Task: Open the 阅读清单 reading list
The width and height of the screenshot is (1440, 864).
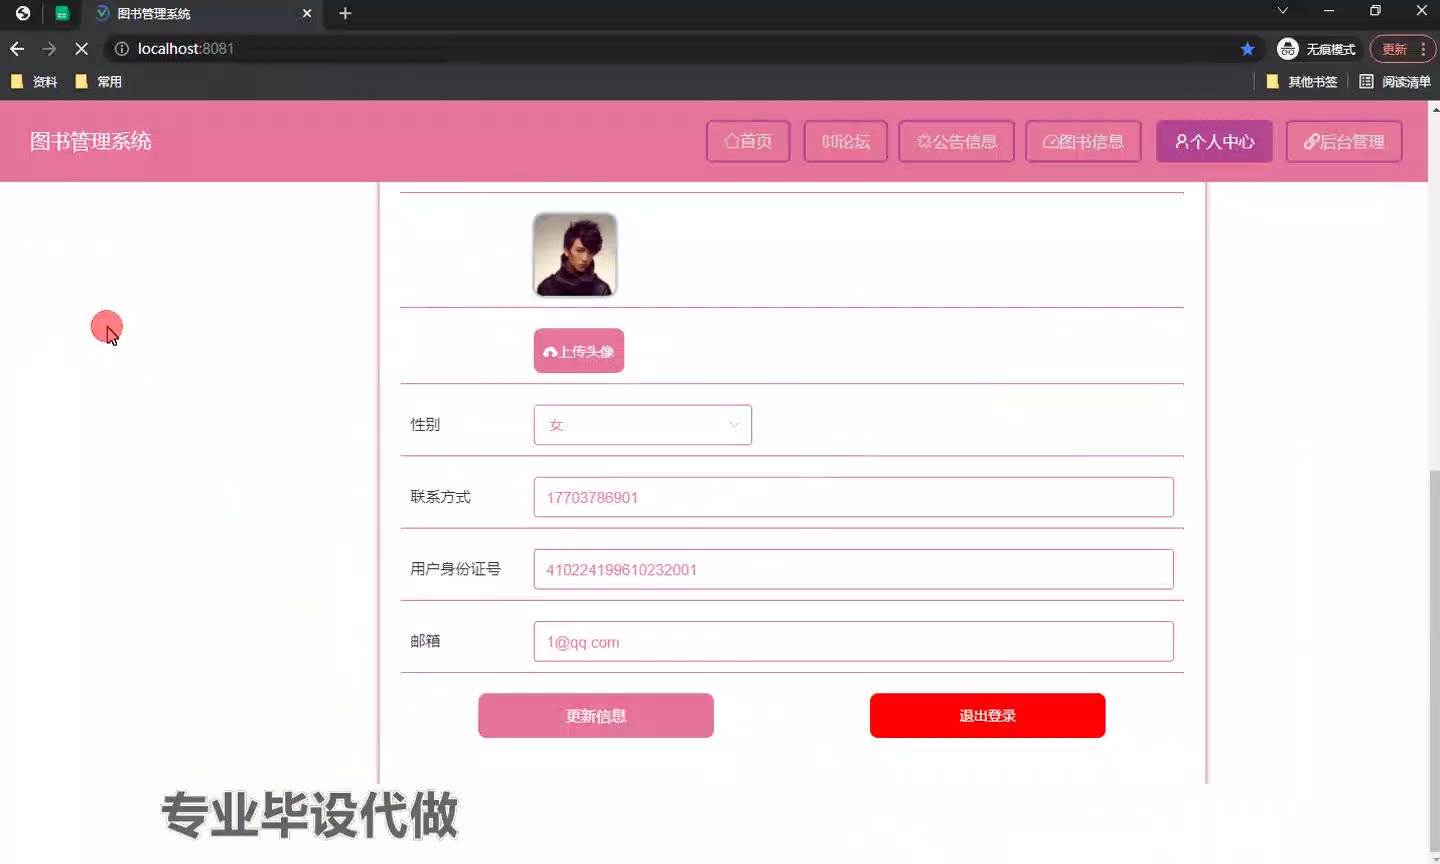Action: point(1395,82)
